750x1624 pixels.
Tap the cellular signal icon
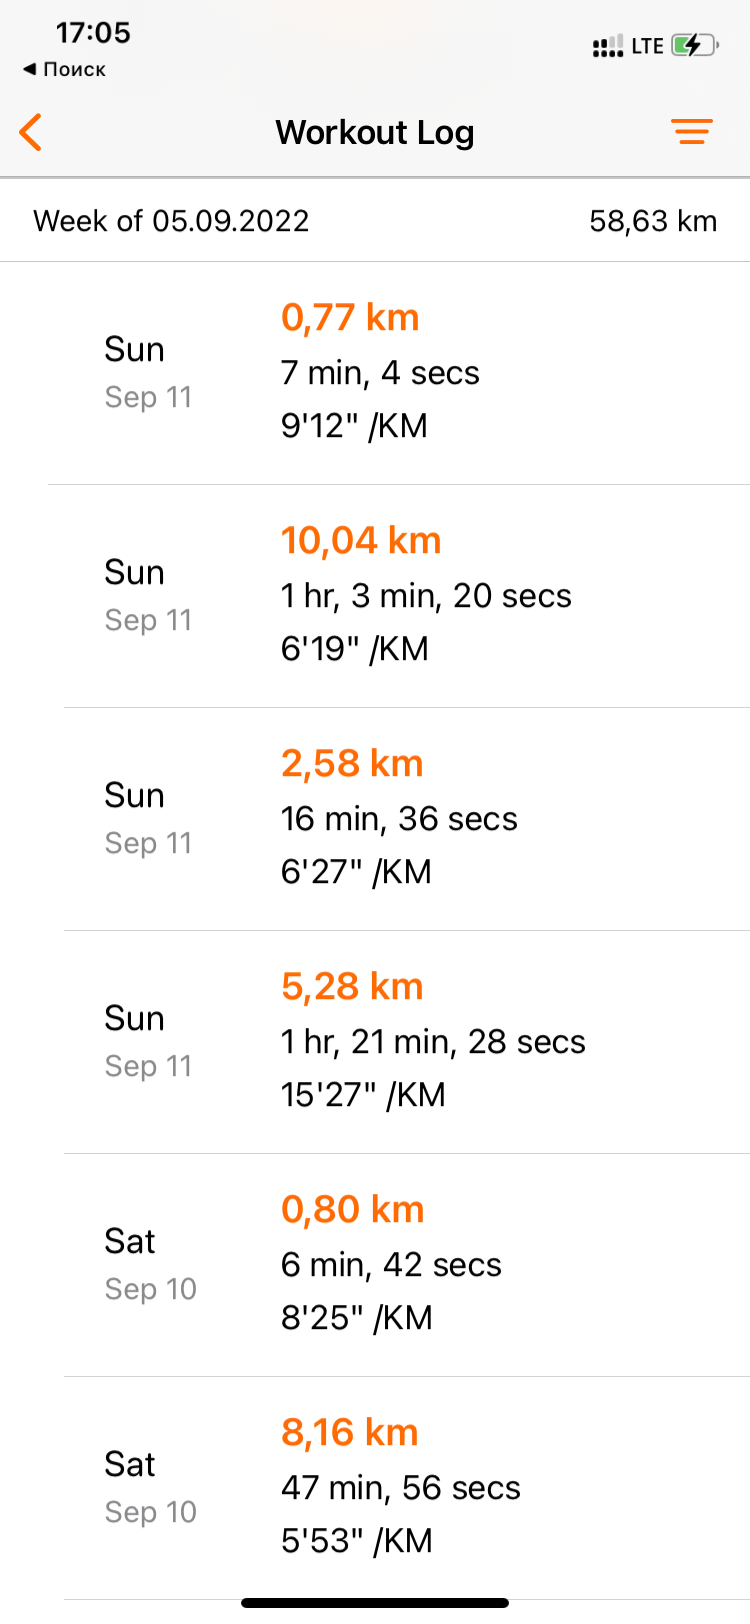click(x=607, y=46)
